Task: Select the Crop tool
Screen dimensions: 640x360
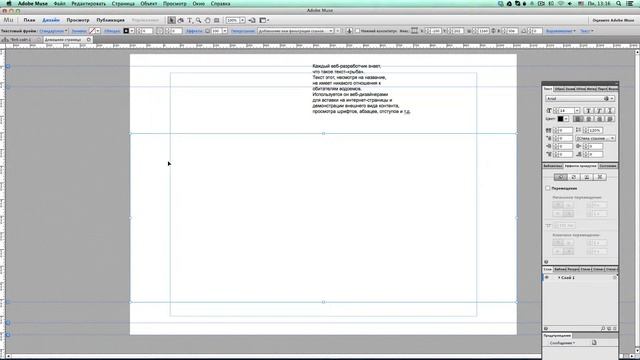Action: [x=180, y=20]
